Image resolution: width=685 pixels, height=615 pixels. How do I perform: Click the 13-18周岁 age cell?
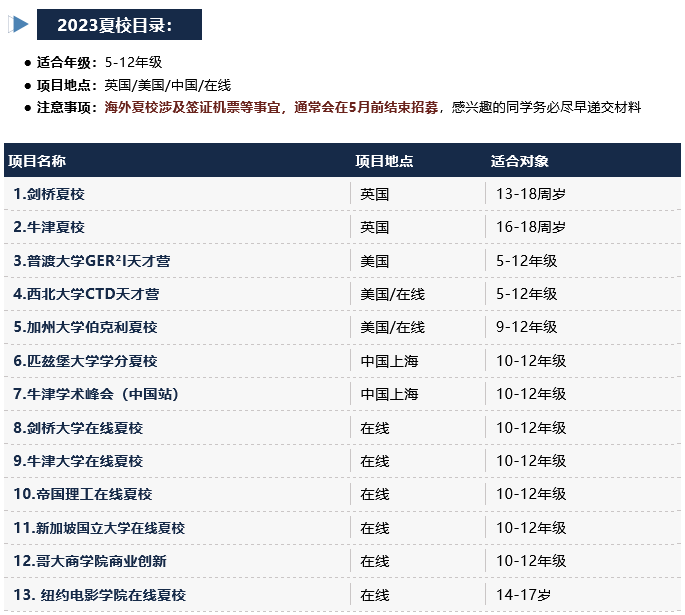(x=531, y=194)
